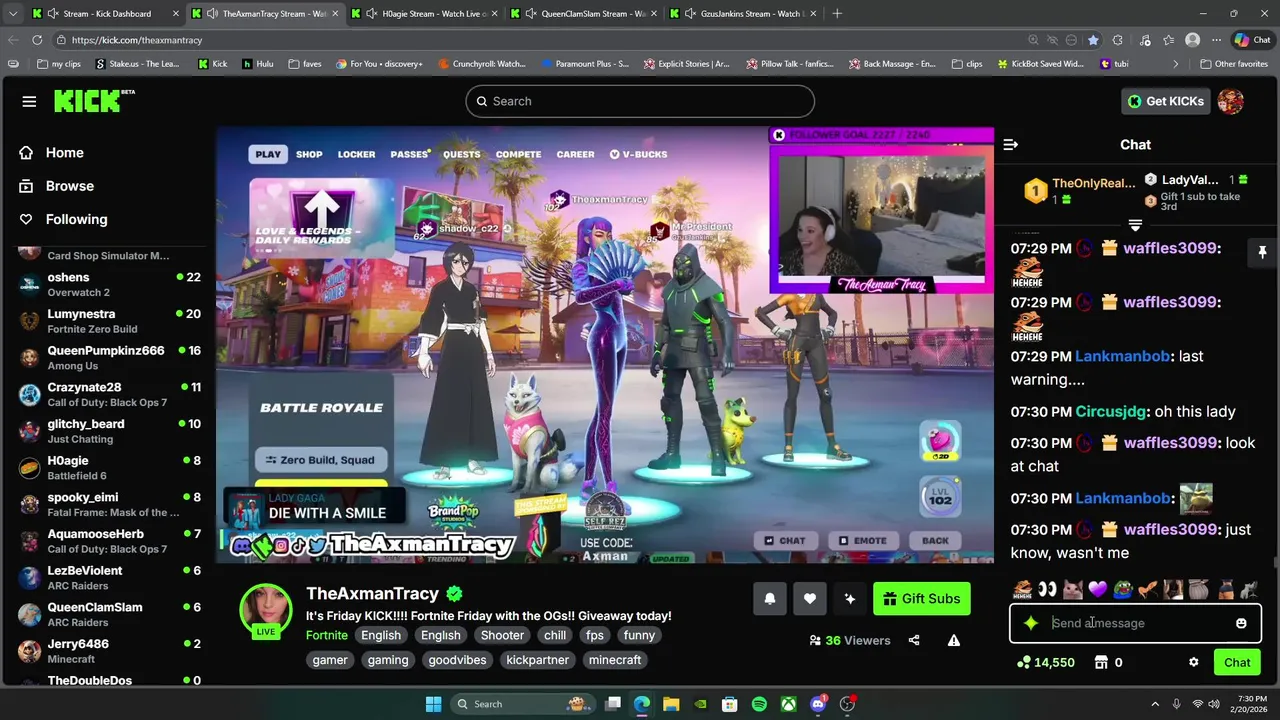
Task: Open the Windows Start menu
Action: click(x=433, y=704)
